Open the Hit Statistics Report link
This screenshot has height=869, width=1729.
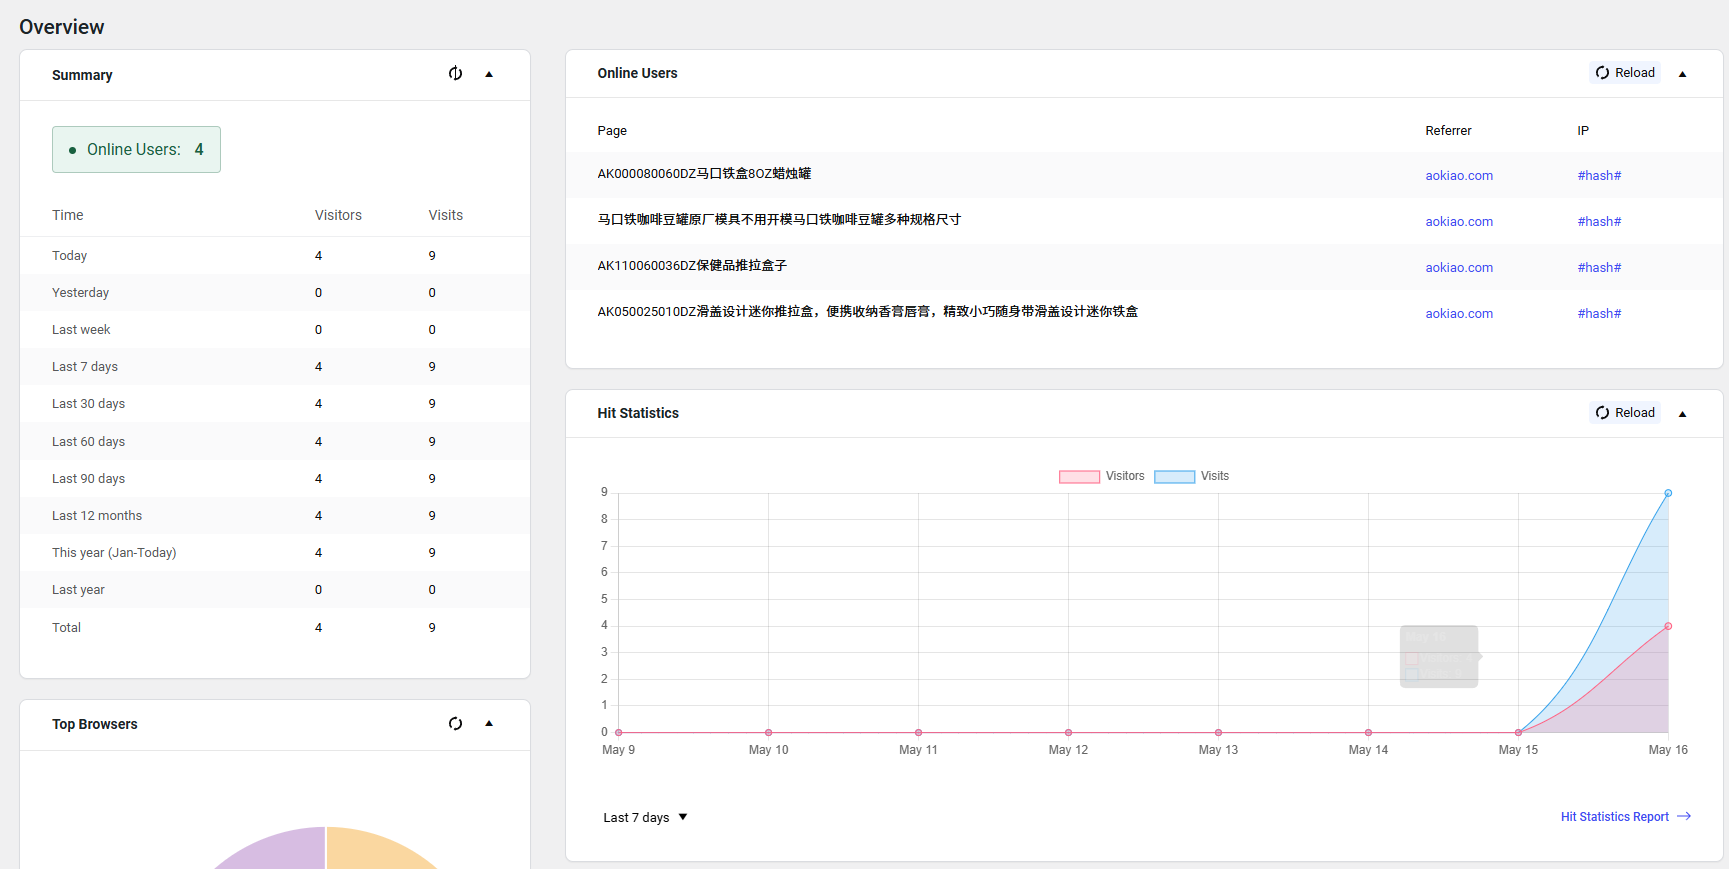[x=1614, y=817]
